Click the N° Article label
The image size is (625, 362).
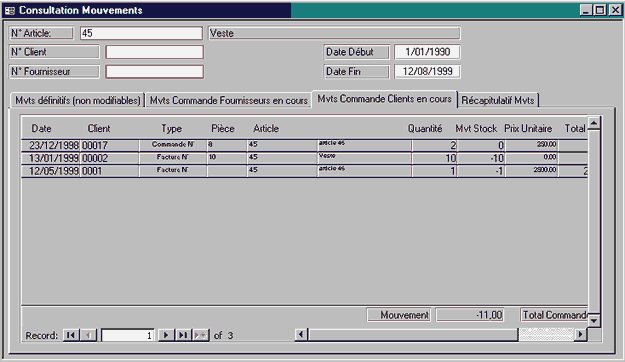point(41,33)
